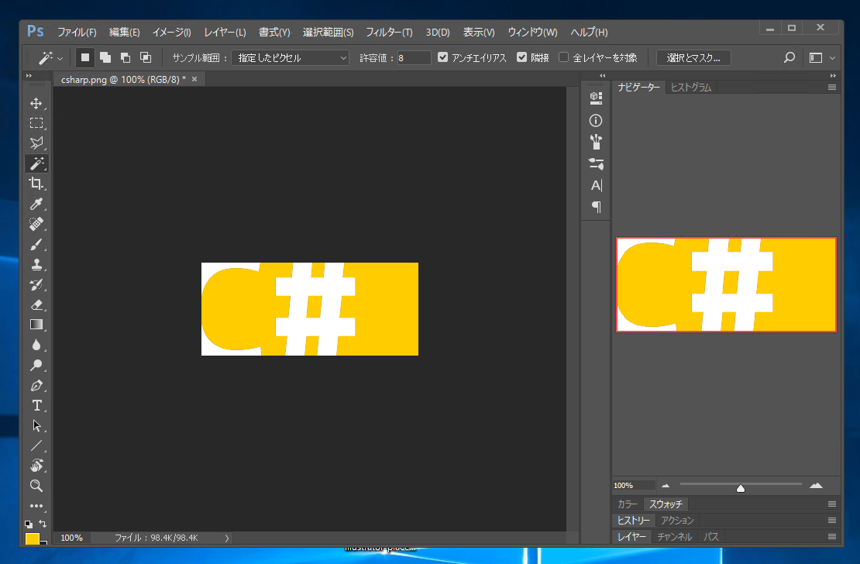The width and height of the screenshot is (860, 564).
Task: Select the Path Selection tool
Action: (x=36, y=426)
